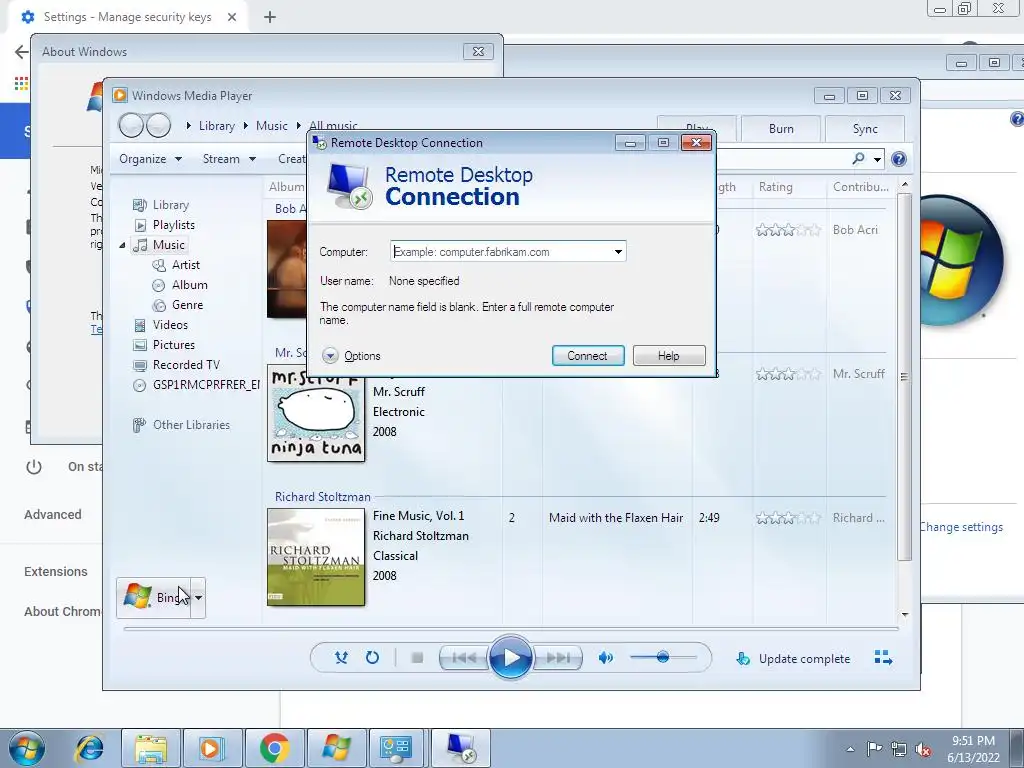
Task: Rate the Bob Acri track stars
Action: coord(788,230)
